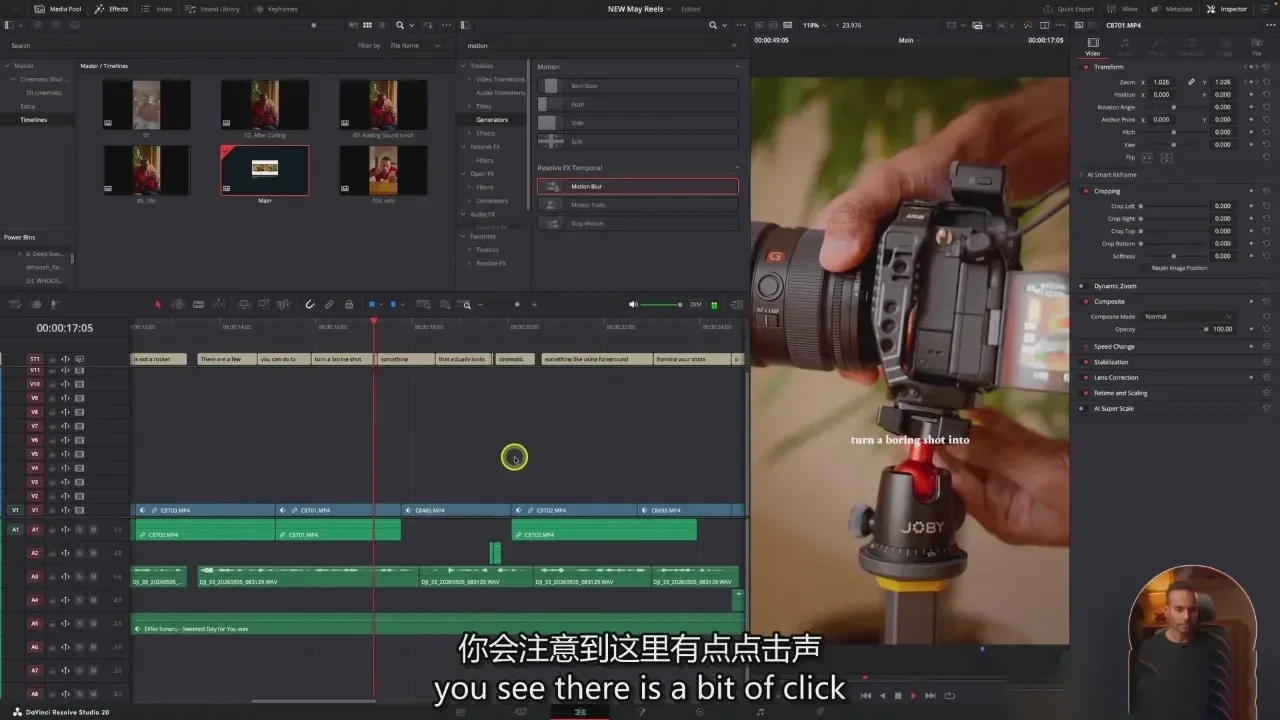Click the media pool search magnifier icon

[400, 25]
